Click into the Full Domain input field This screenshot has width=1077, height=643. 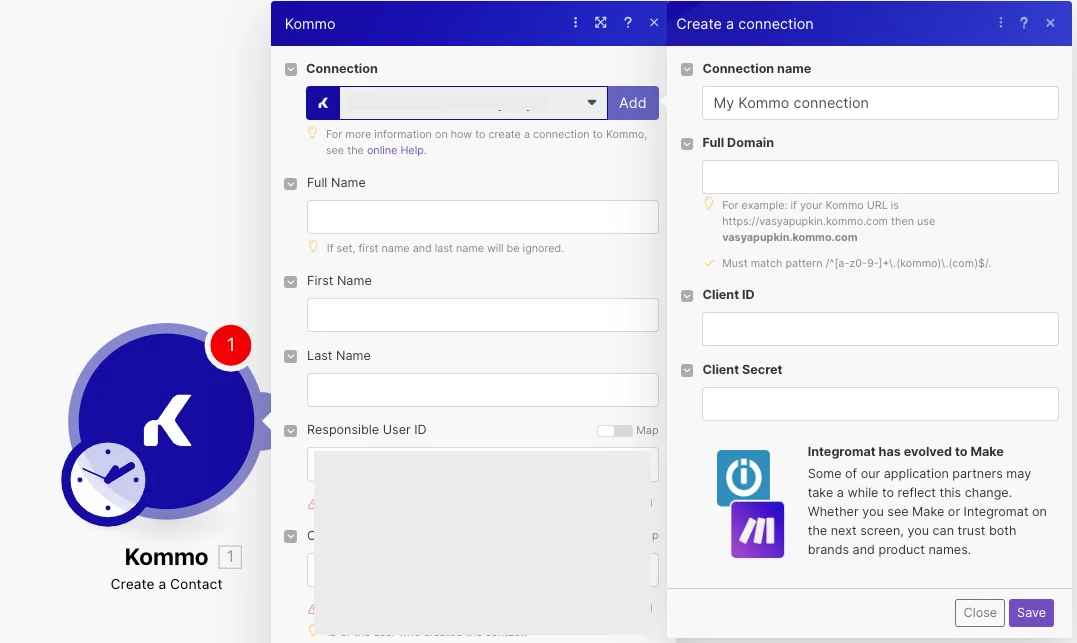click(x=880, y=177)
